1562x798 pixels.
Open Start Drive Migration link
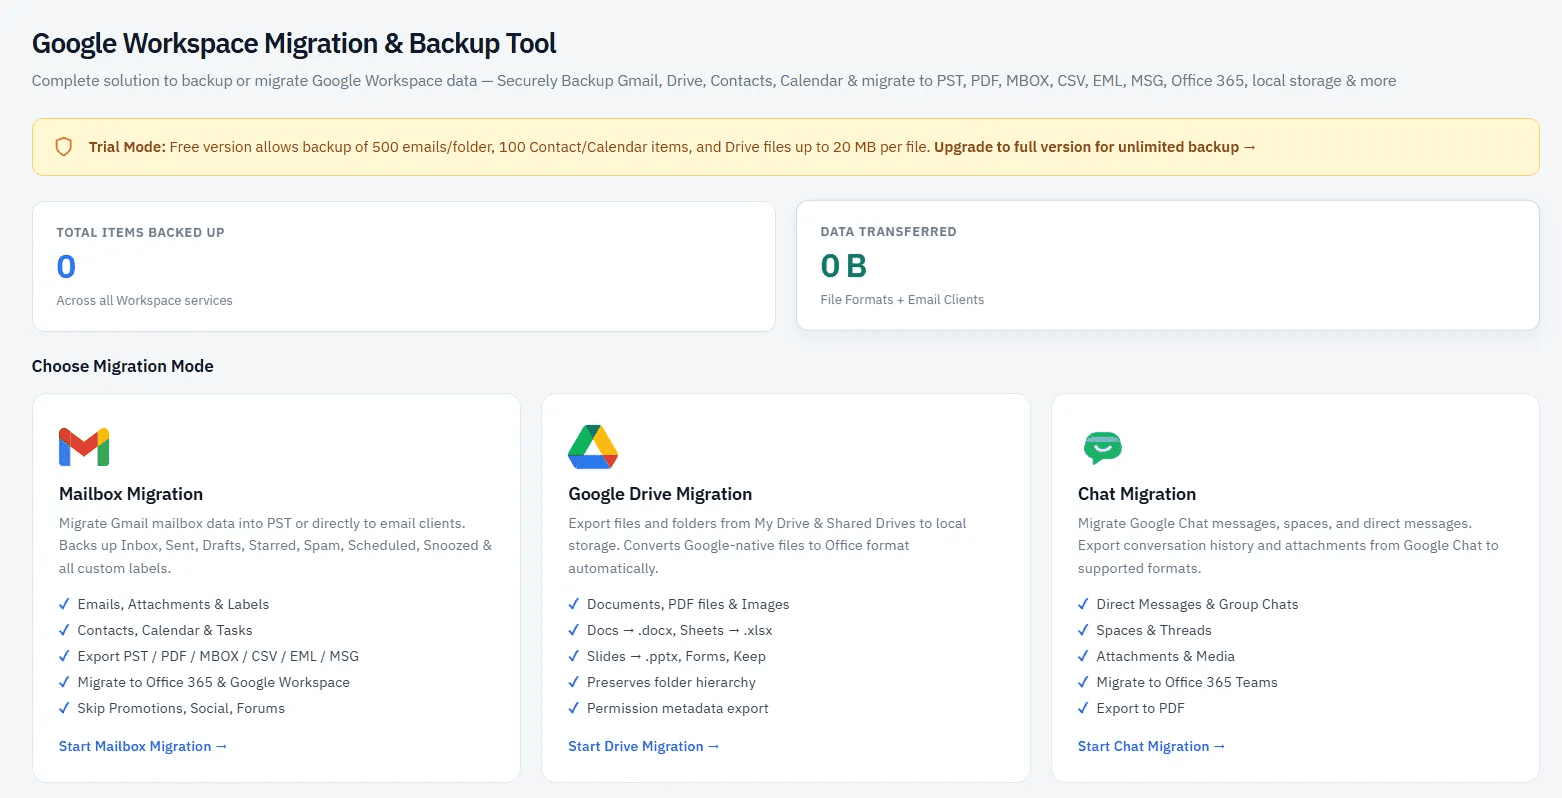(643, 746)
